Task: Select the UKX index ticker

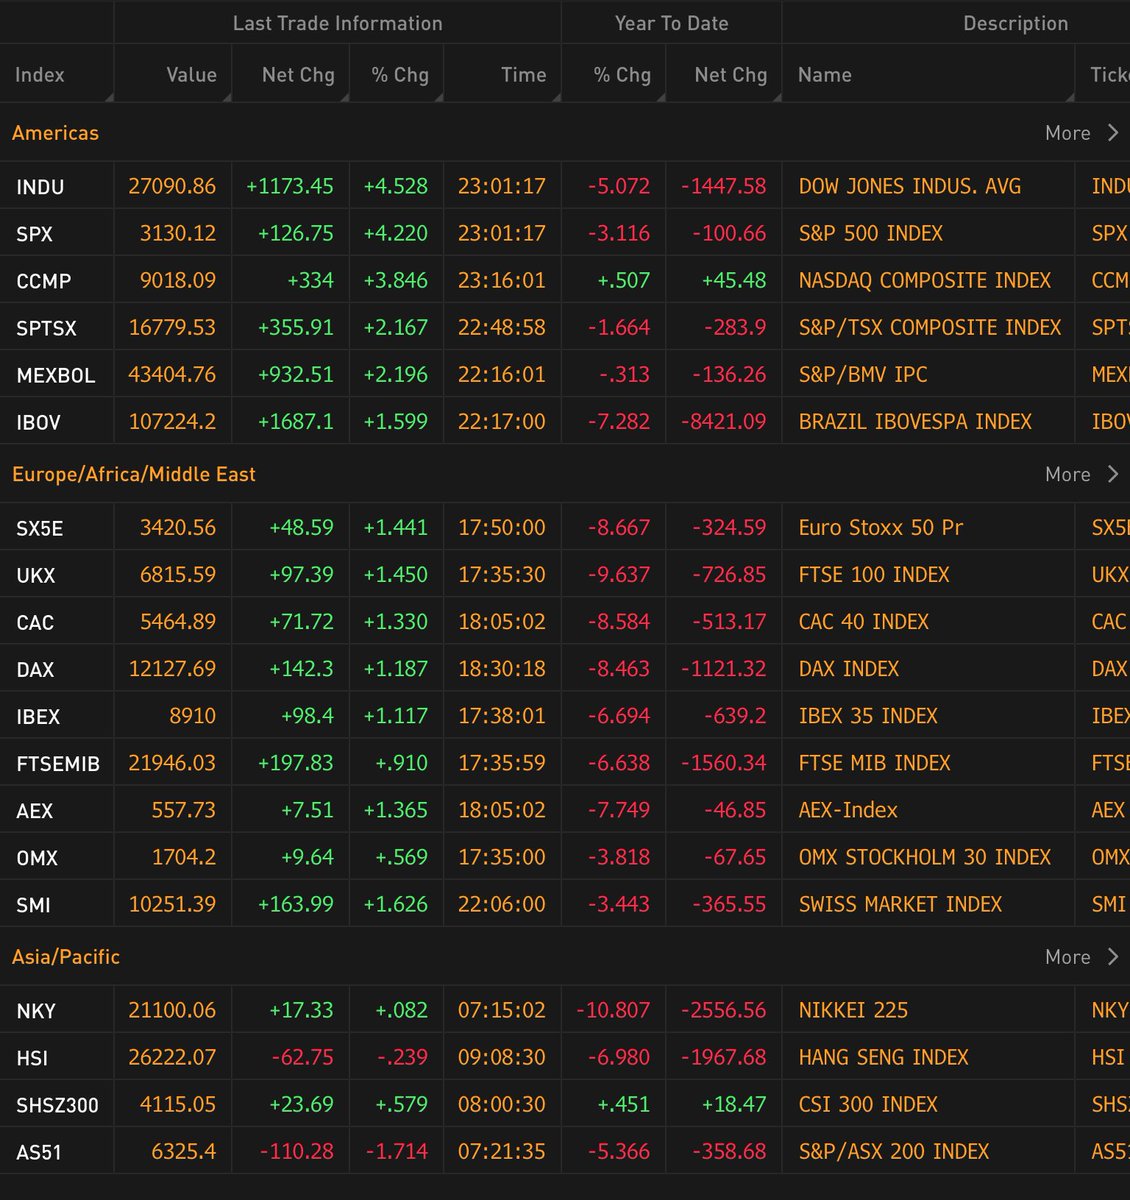Action: click(36, 575)
